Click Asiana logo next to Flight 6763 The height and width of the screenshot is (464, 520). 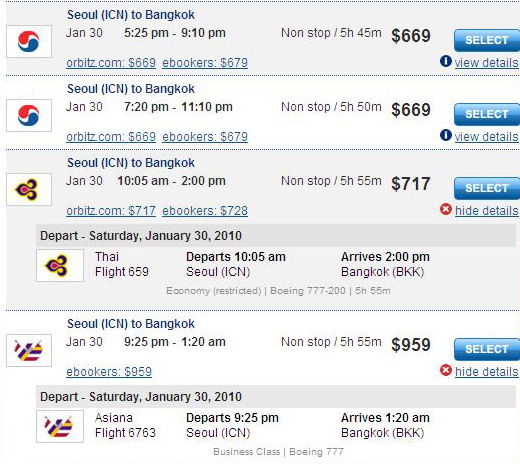pos(60,427)
